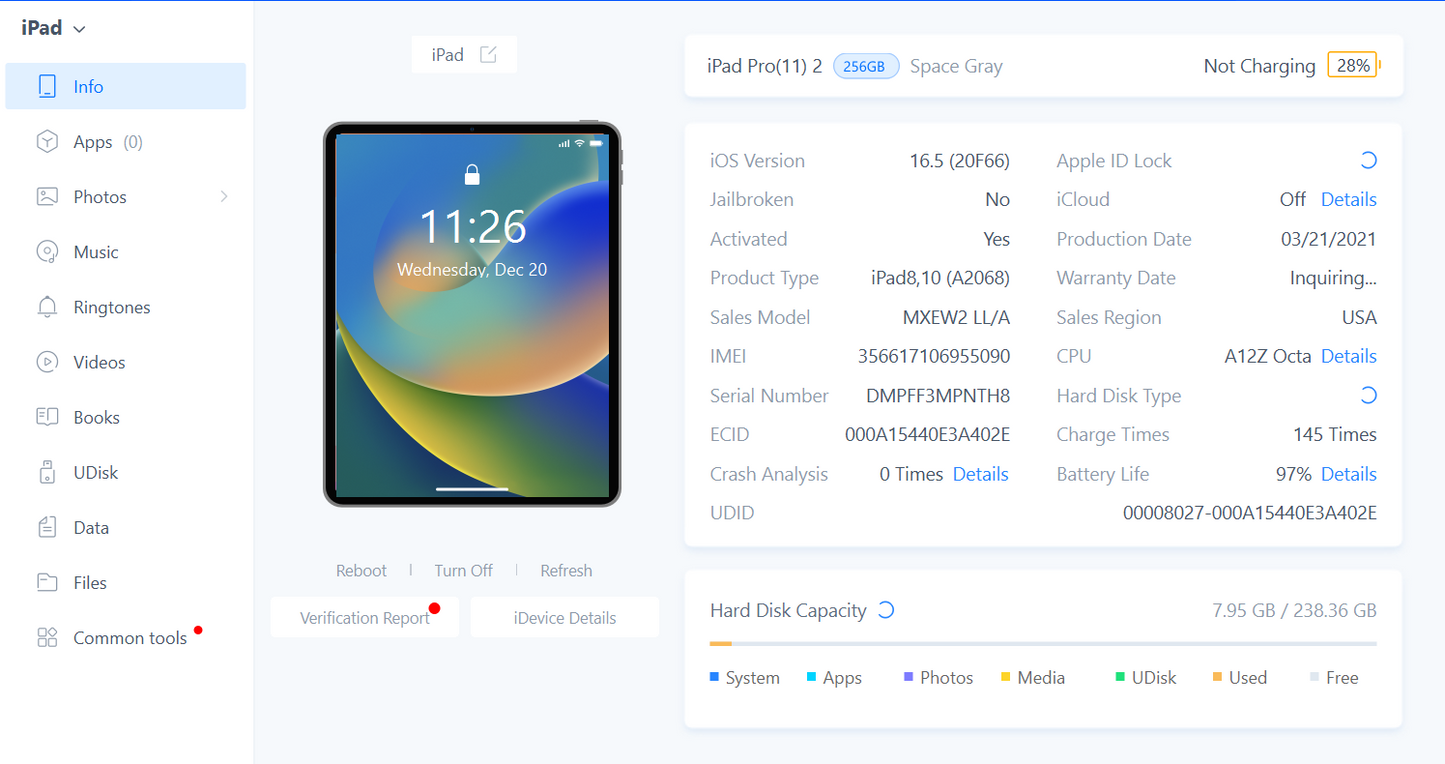Image resolution: width=1445 pixels, height=764 pixels.
Task: Open the Files section
Action: (89, 582)
